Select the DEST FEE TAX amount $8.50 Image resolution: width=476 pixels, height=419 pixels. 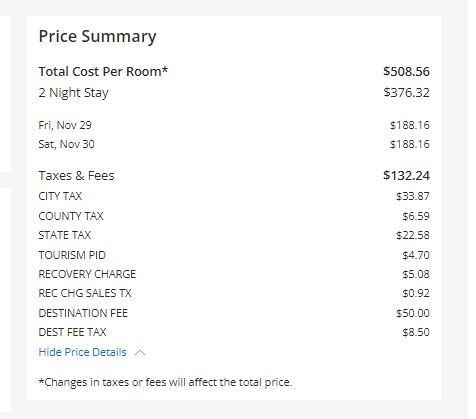[416, 332]
